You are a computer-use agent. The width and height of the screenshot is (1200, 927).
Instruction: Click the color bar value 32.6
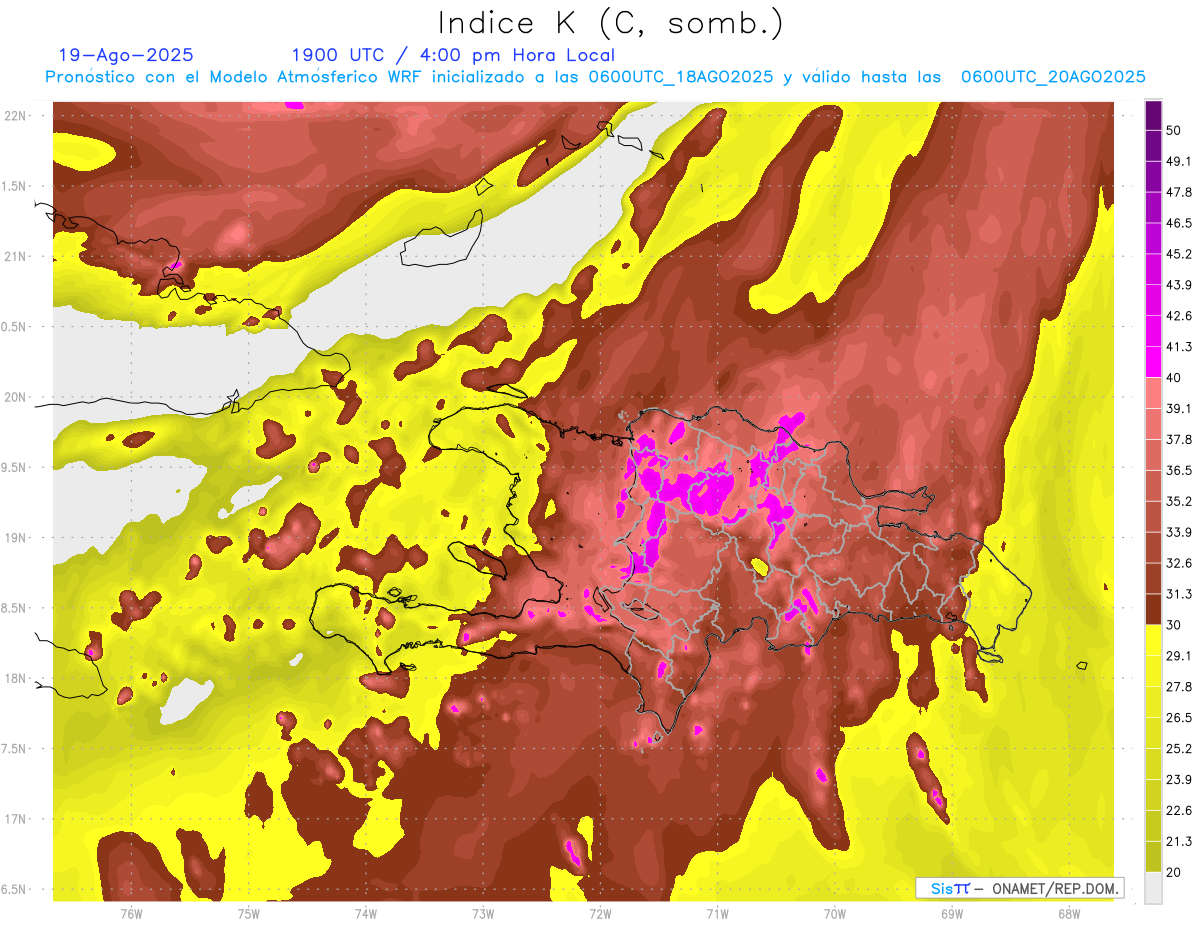pyautogui.click(x=1179, y=563)
